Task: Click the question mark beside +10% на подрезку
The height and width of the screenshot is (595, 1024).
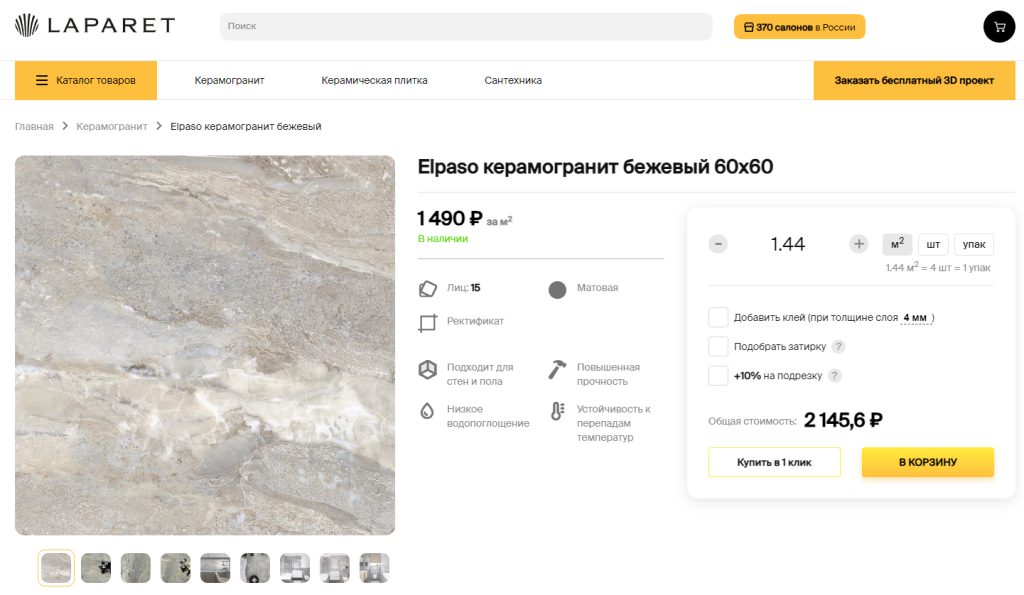Action: 834,376
